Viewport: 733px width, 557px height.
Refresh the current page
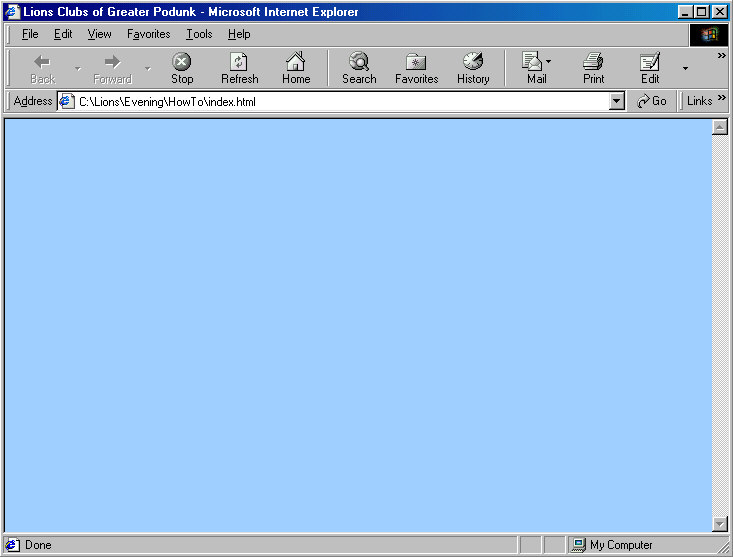point(239,68)
